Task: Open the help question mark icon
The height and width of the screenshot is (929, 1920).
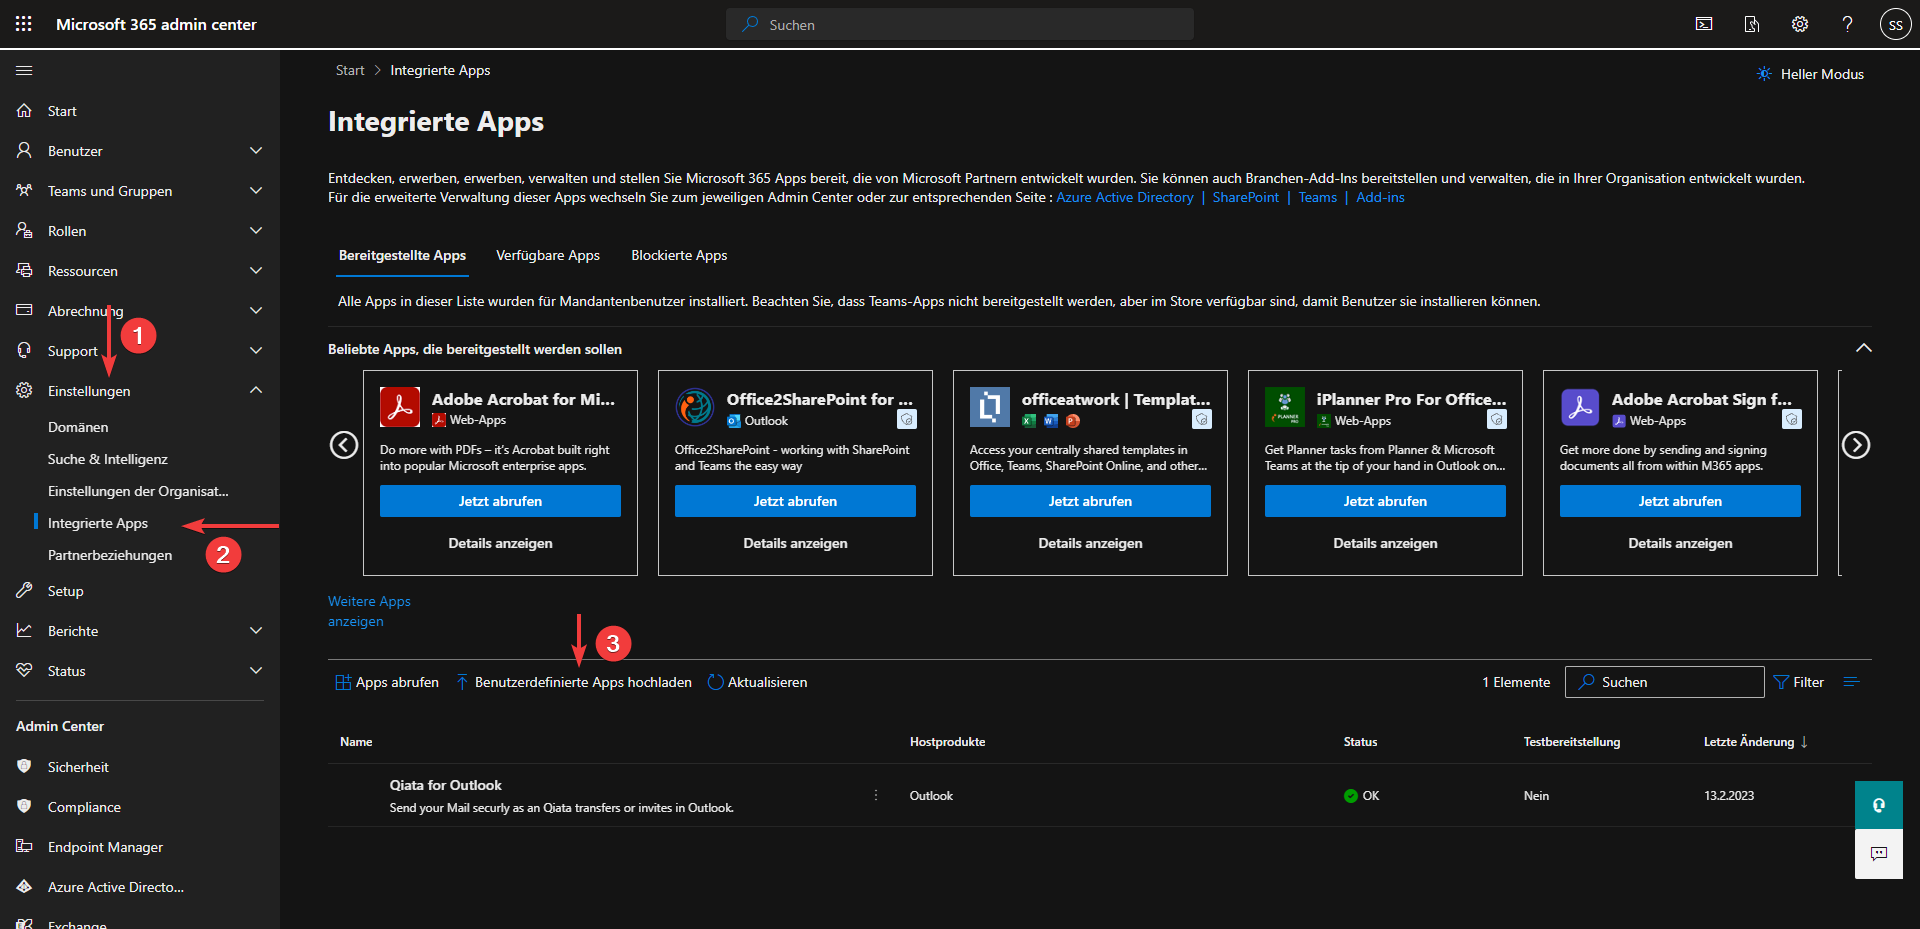Action: 1847,24
